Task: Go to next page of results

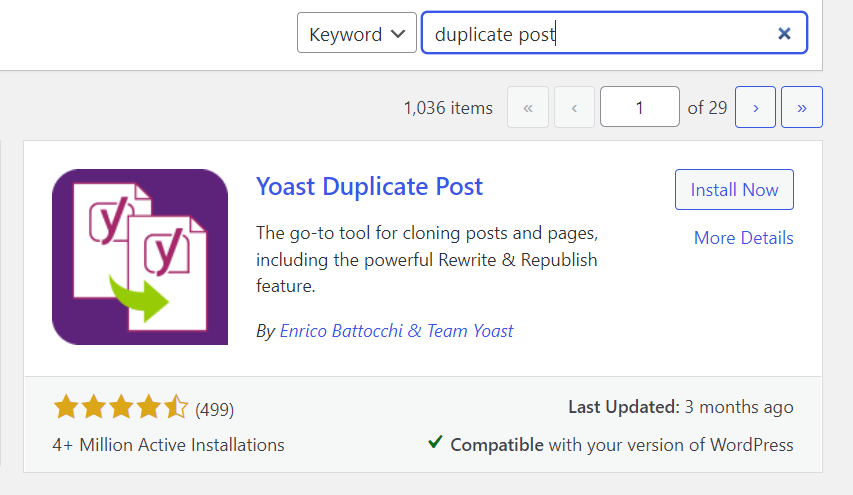Action: [x=755, y=107]
